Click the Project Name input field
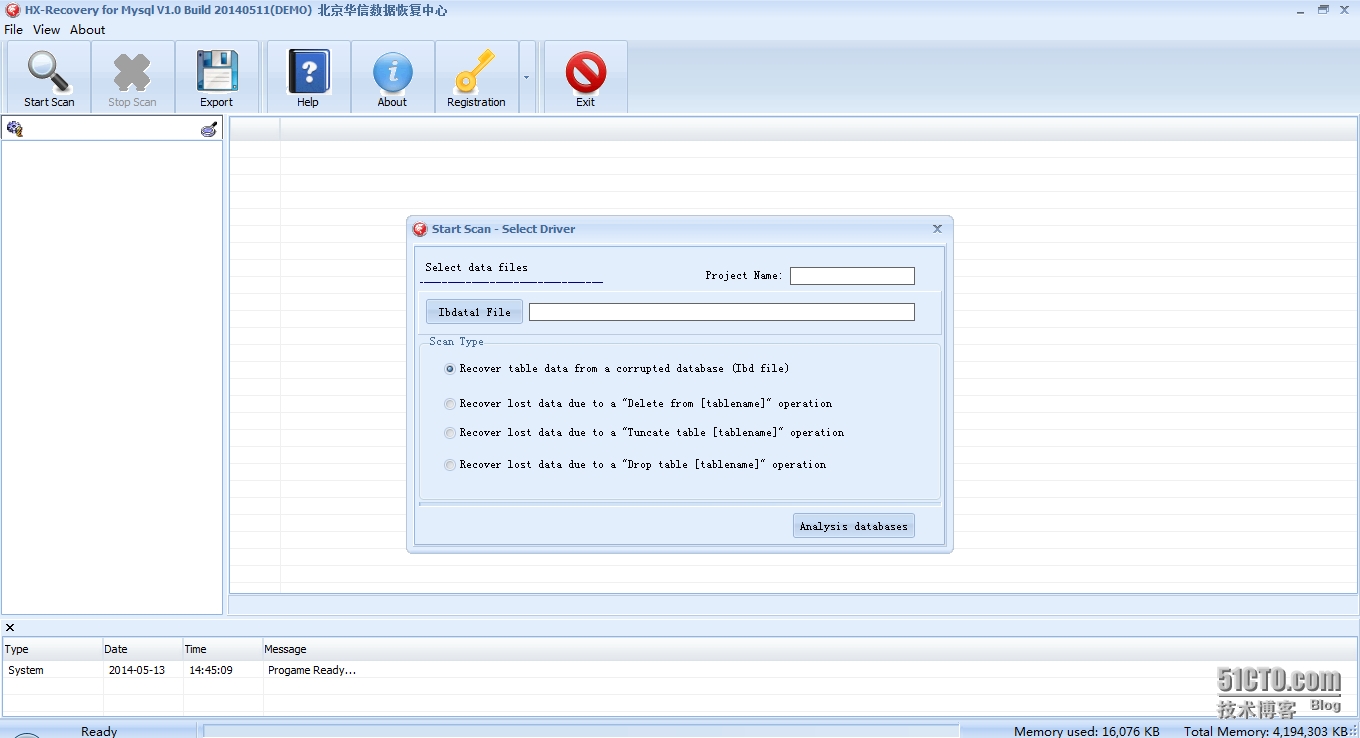Image resolution: width=1360 pixels, height=738 pixels. [852, 276]
